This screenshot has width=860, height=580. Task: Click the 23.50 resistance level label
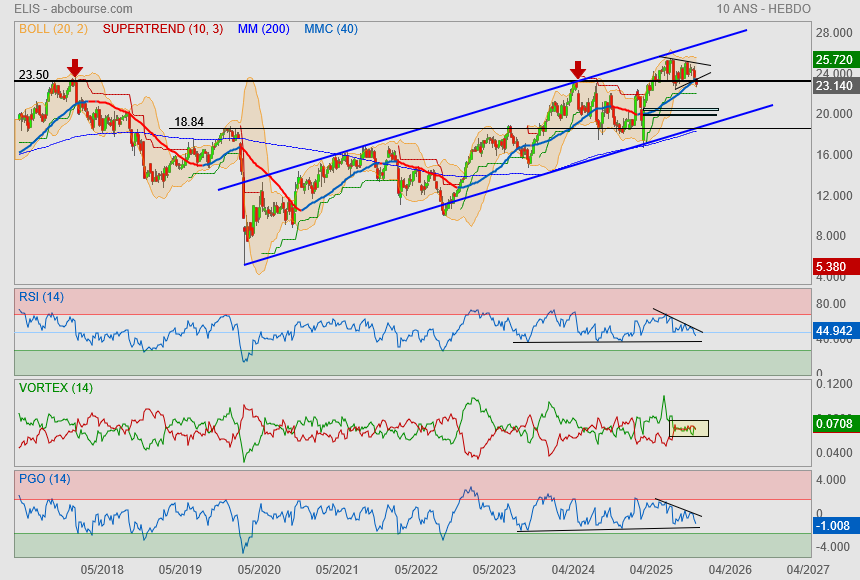(34, 75)
